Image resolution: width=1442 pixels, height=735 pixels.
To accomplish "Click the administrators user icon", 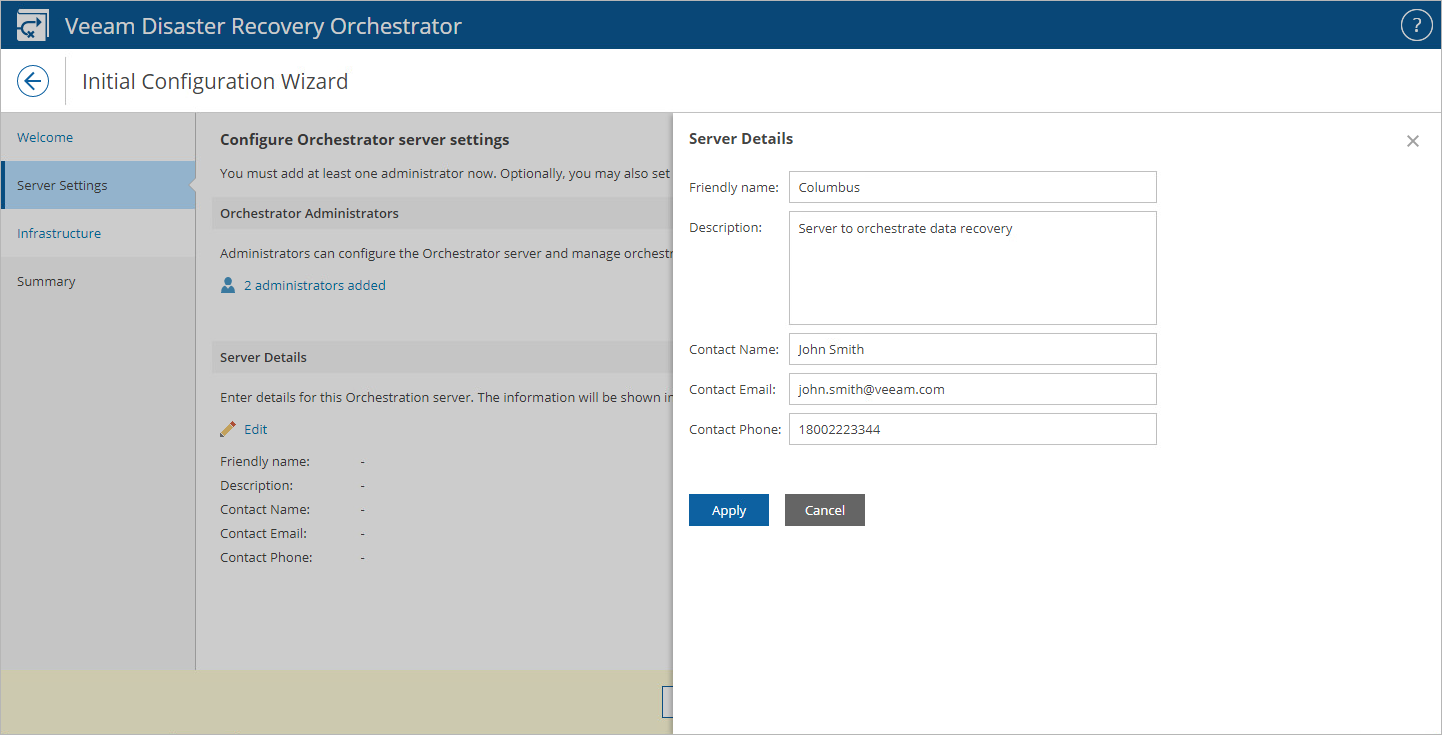I will [x=228, y=286].
